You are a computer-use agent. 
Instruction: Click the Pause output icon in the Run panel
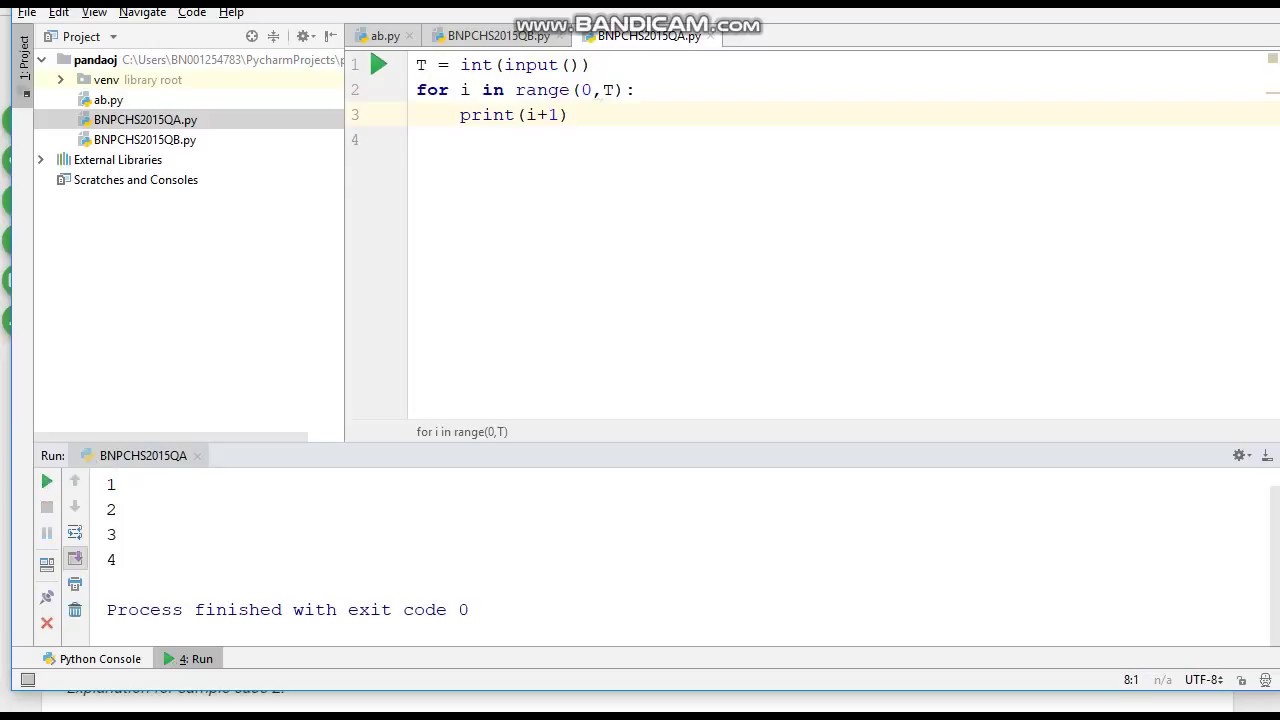[x=47, y=533]
